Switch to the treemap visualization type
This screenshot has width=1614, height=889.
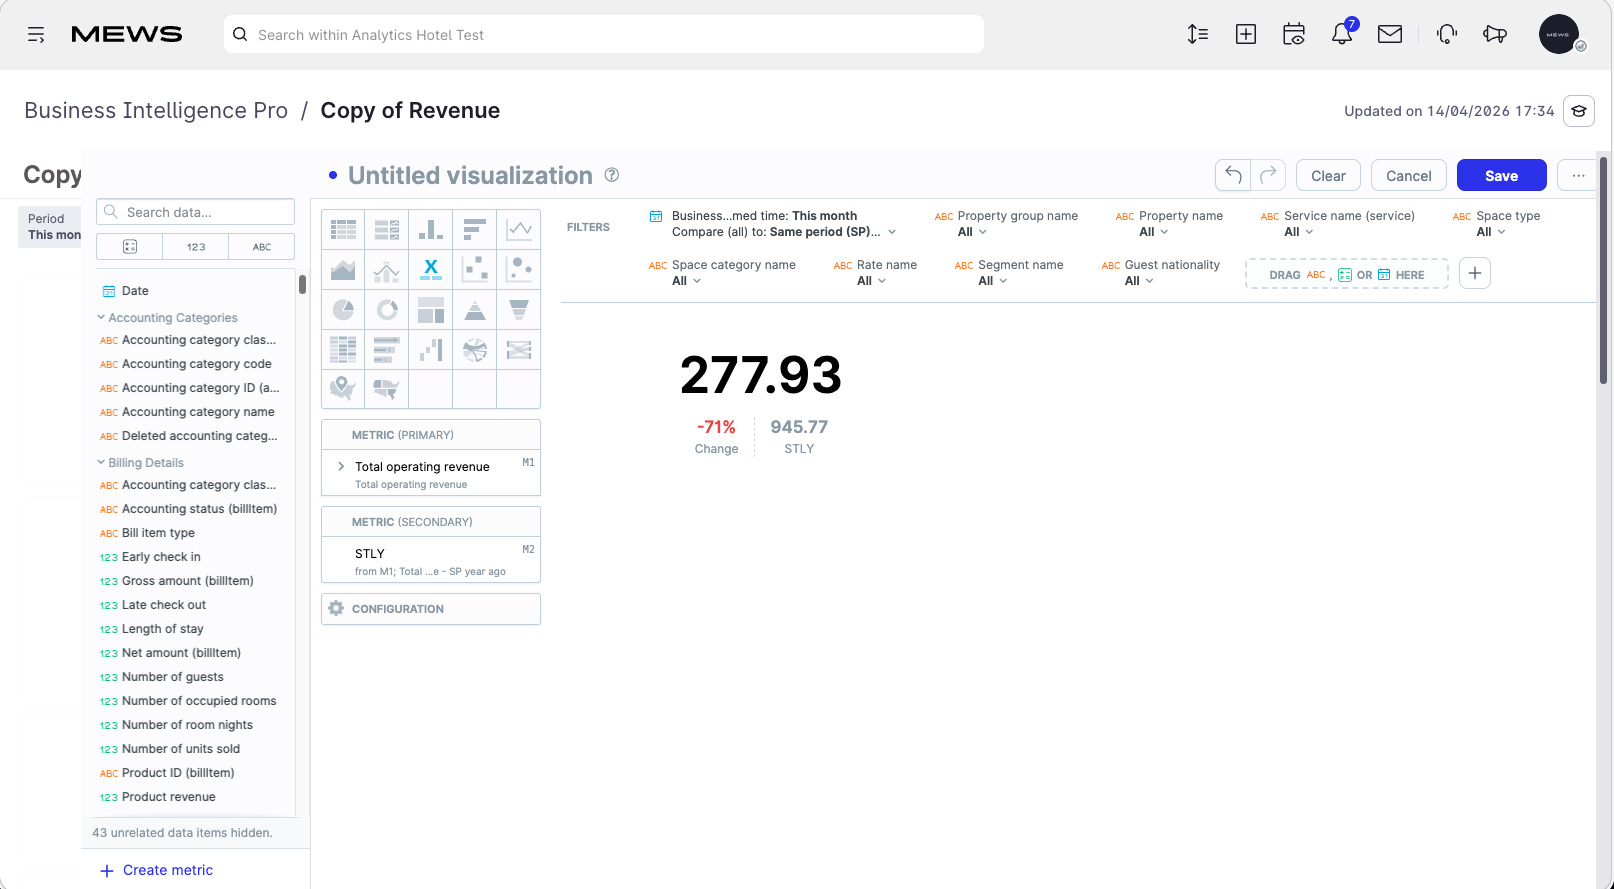pyautogui.click(x=431, y=310)
